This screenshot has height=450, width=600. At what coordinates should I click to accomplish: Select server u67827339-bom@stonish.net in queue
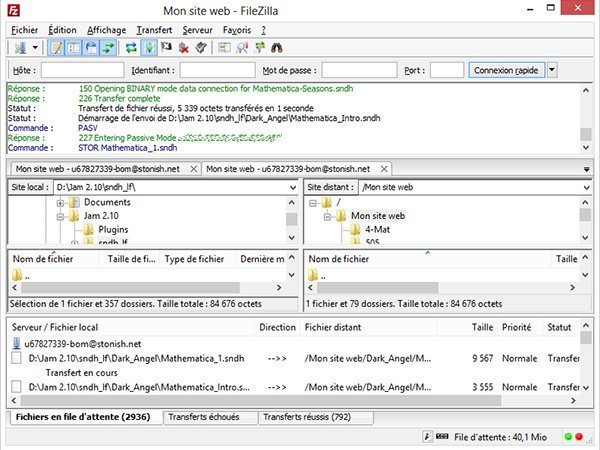83,344
